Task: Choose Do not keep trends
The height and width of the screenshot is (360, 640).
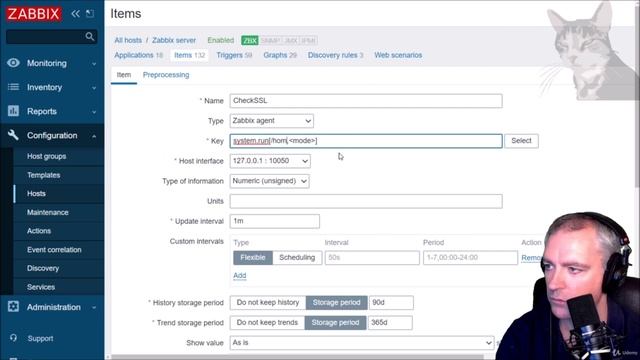Action: (267, 322)
